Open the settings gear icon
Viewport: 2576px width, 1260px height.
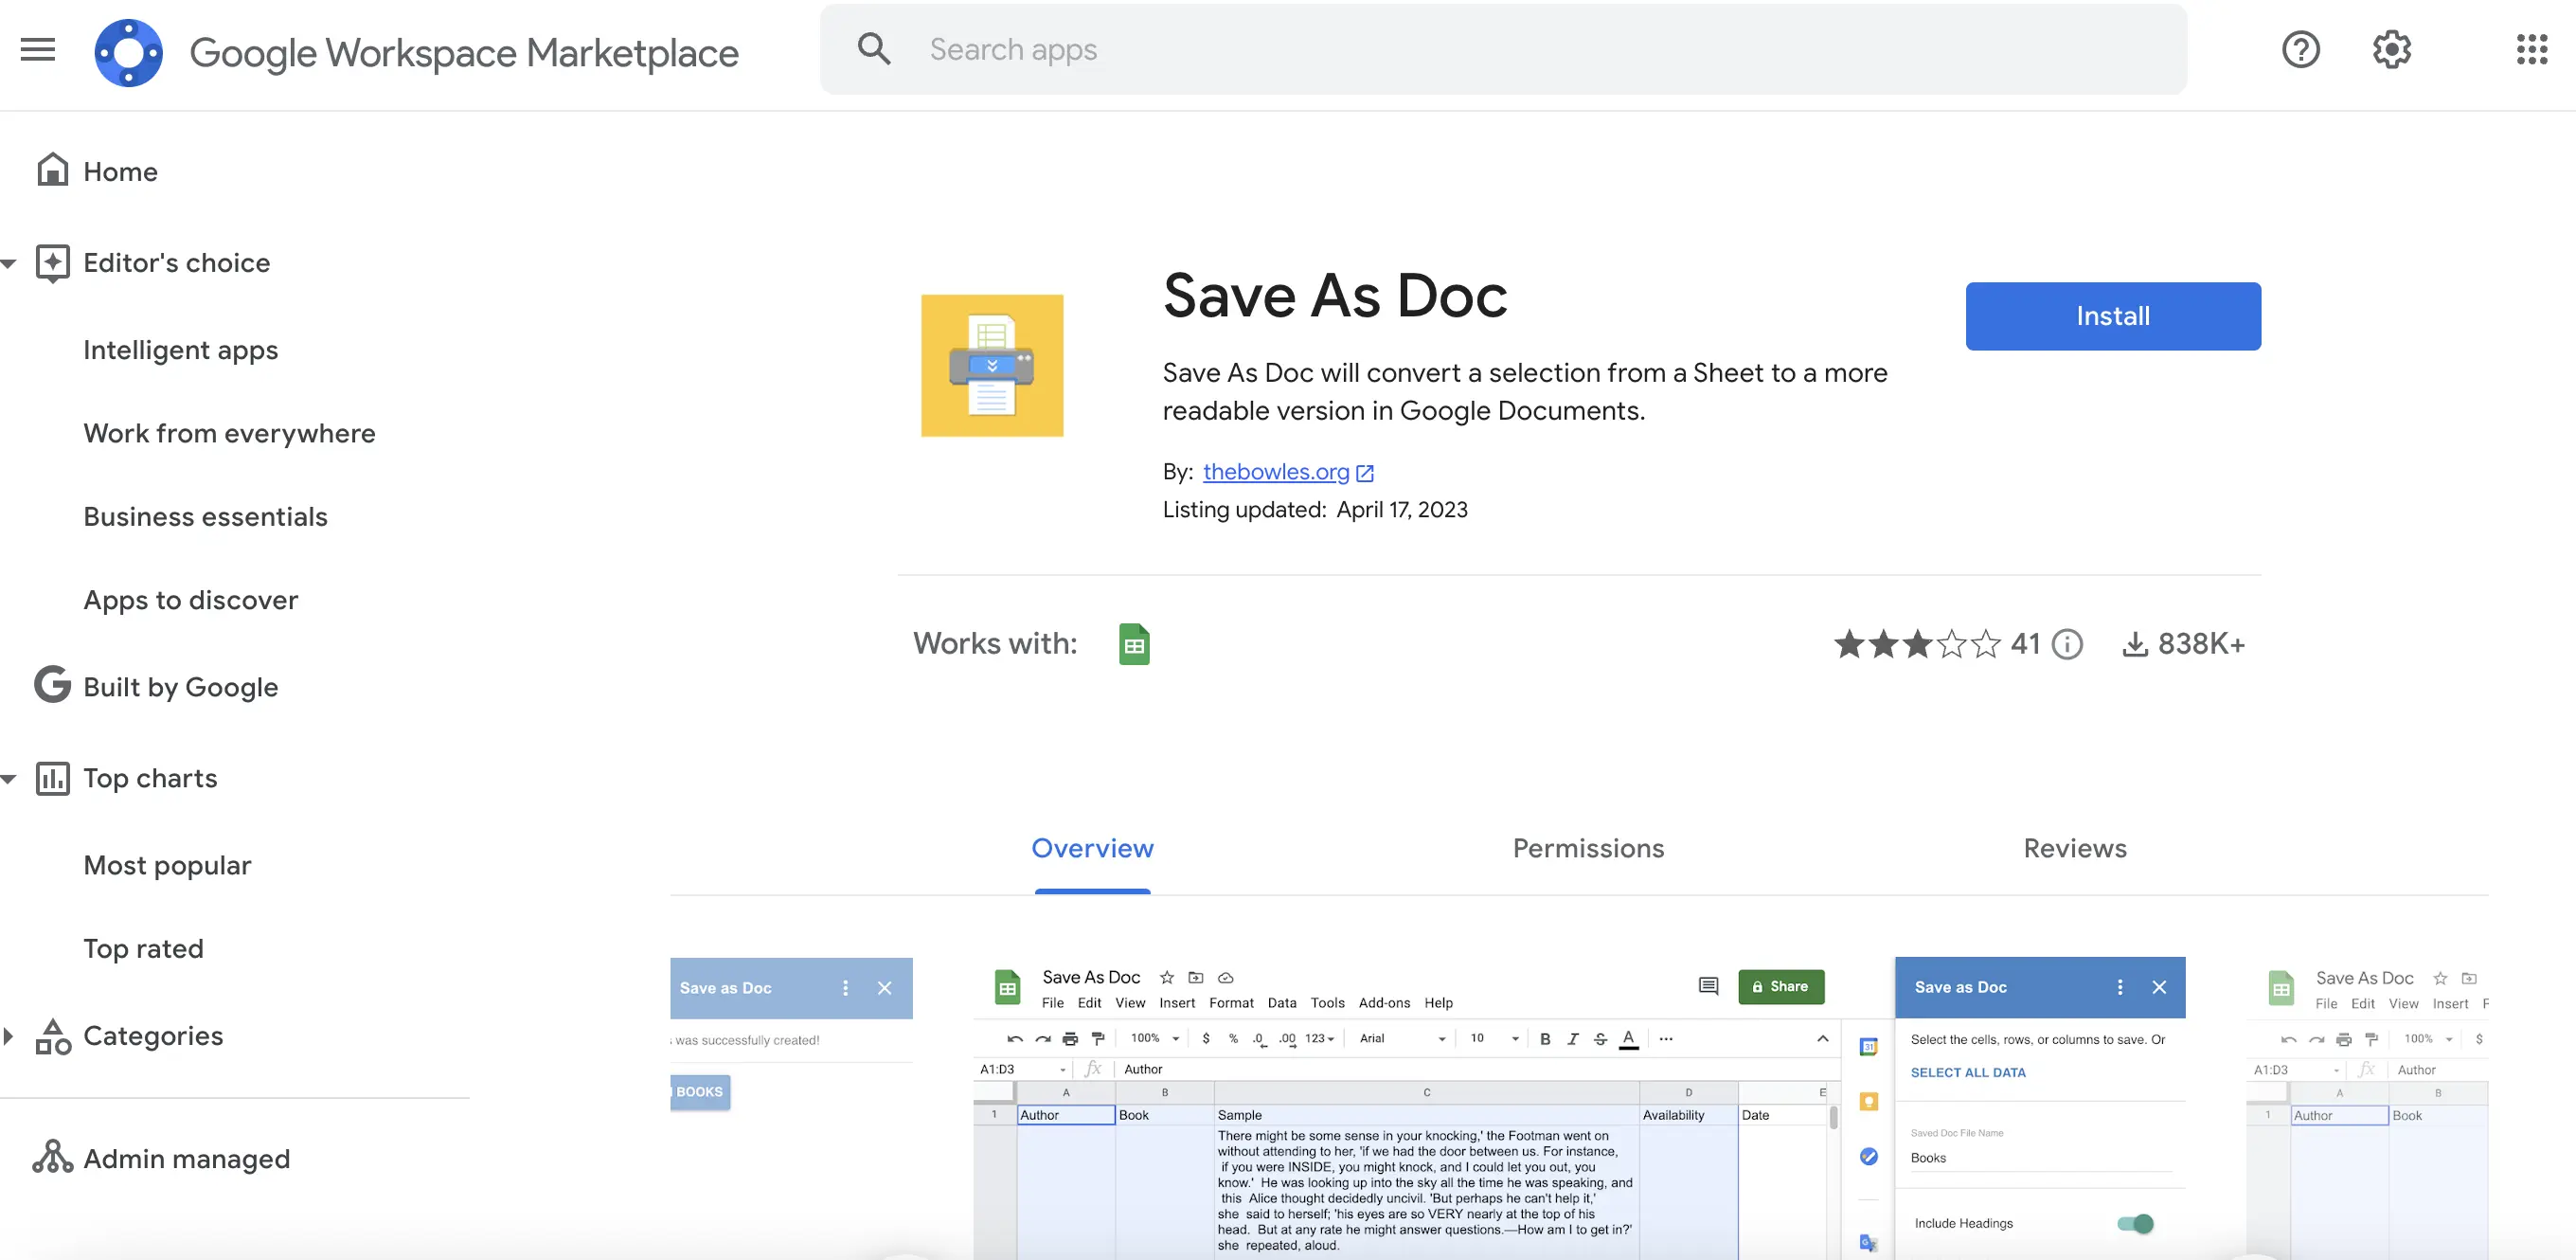tap(2391, 49)
